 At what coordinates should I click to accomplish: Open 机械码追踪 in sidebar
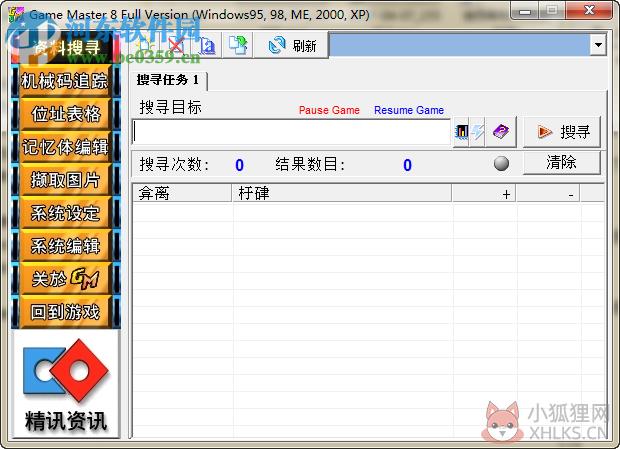click(x=65, y=81)
